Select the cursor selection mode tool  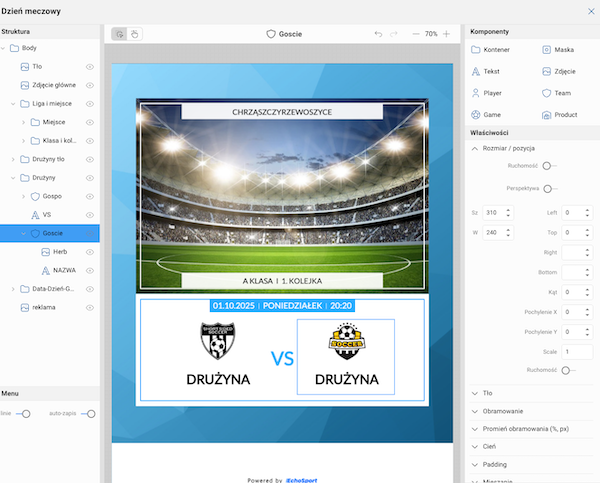click(120, 34)
